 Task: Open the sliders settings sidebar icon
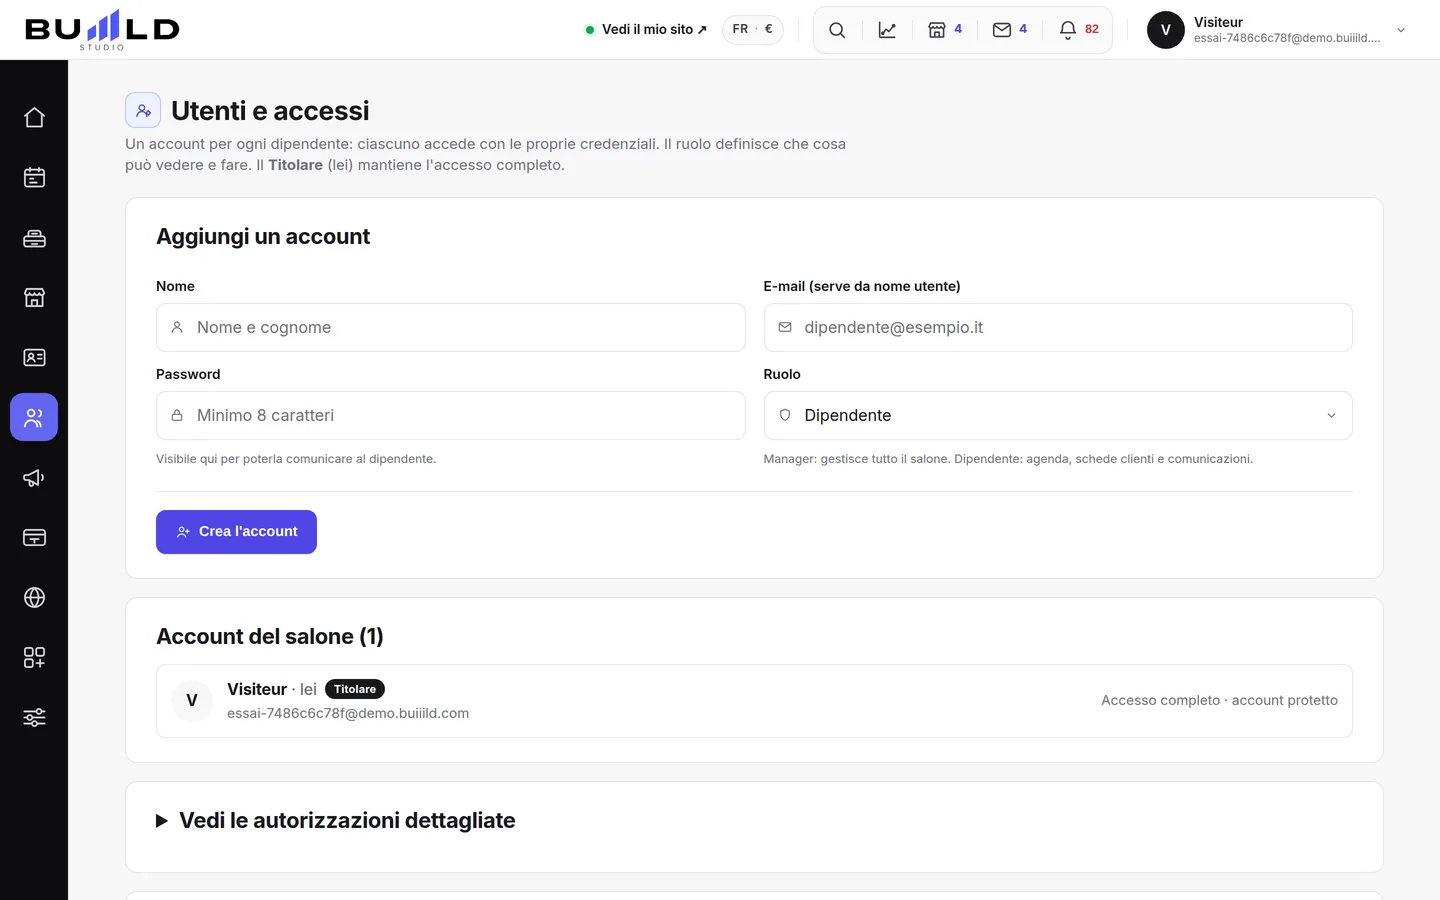tap(34, 717)
